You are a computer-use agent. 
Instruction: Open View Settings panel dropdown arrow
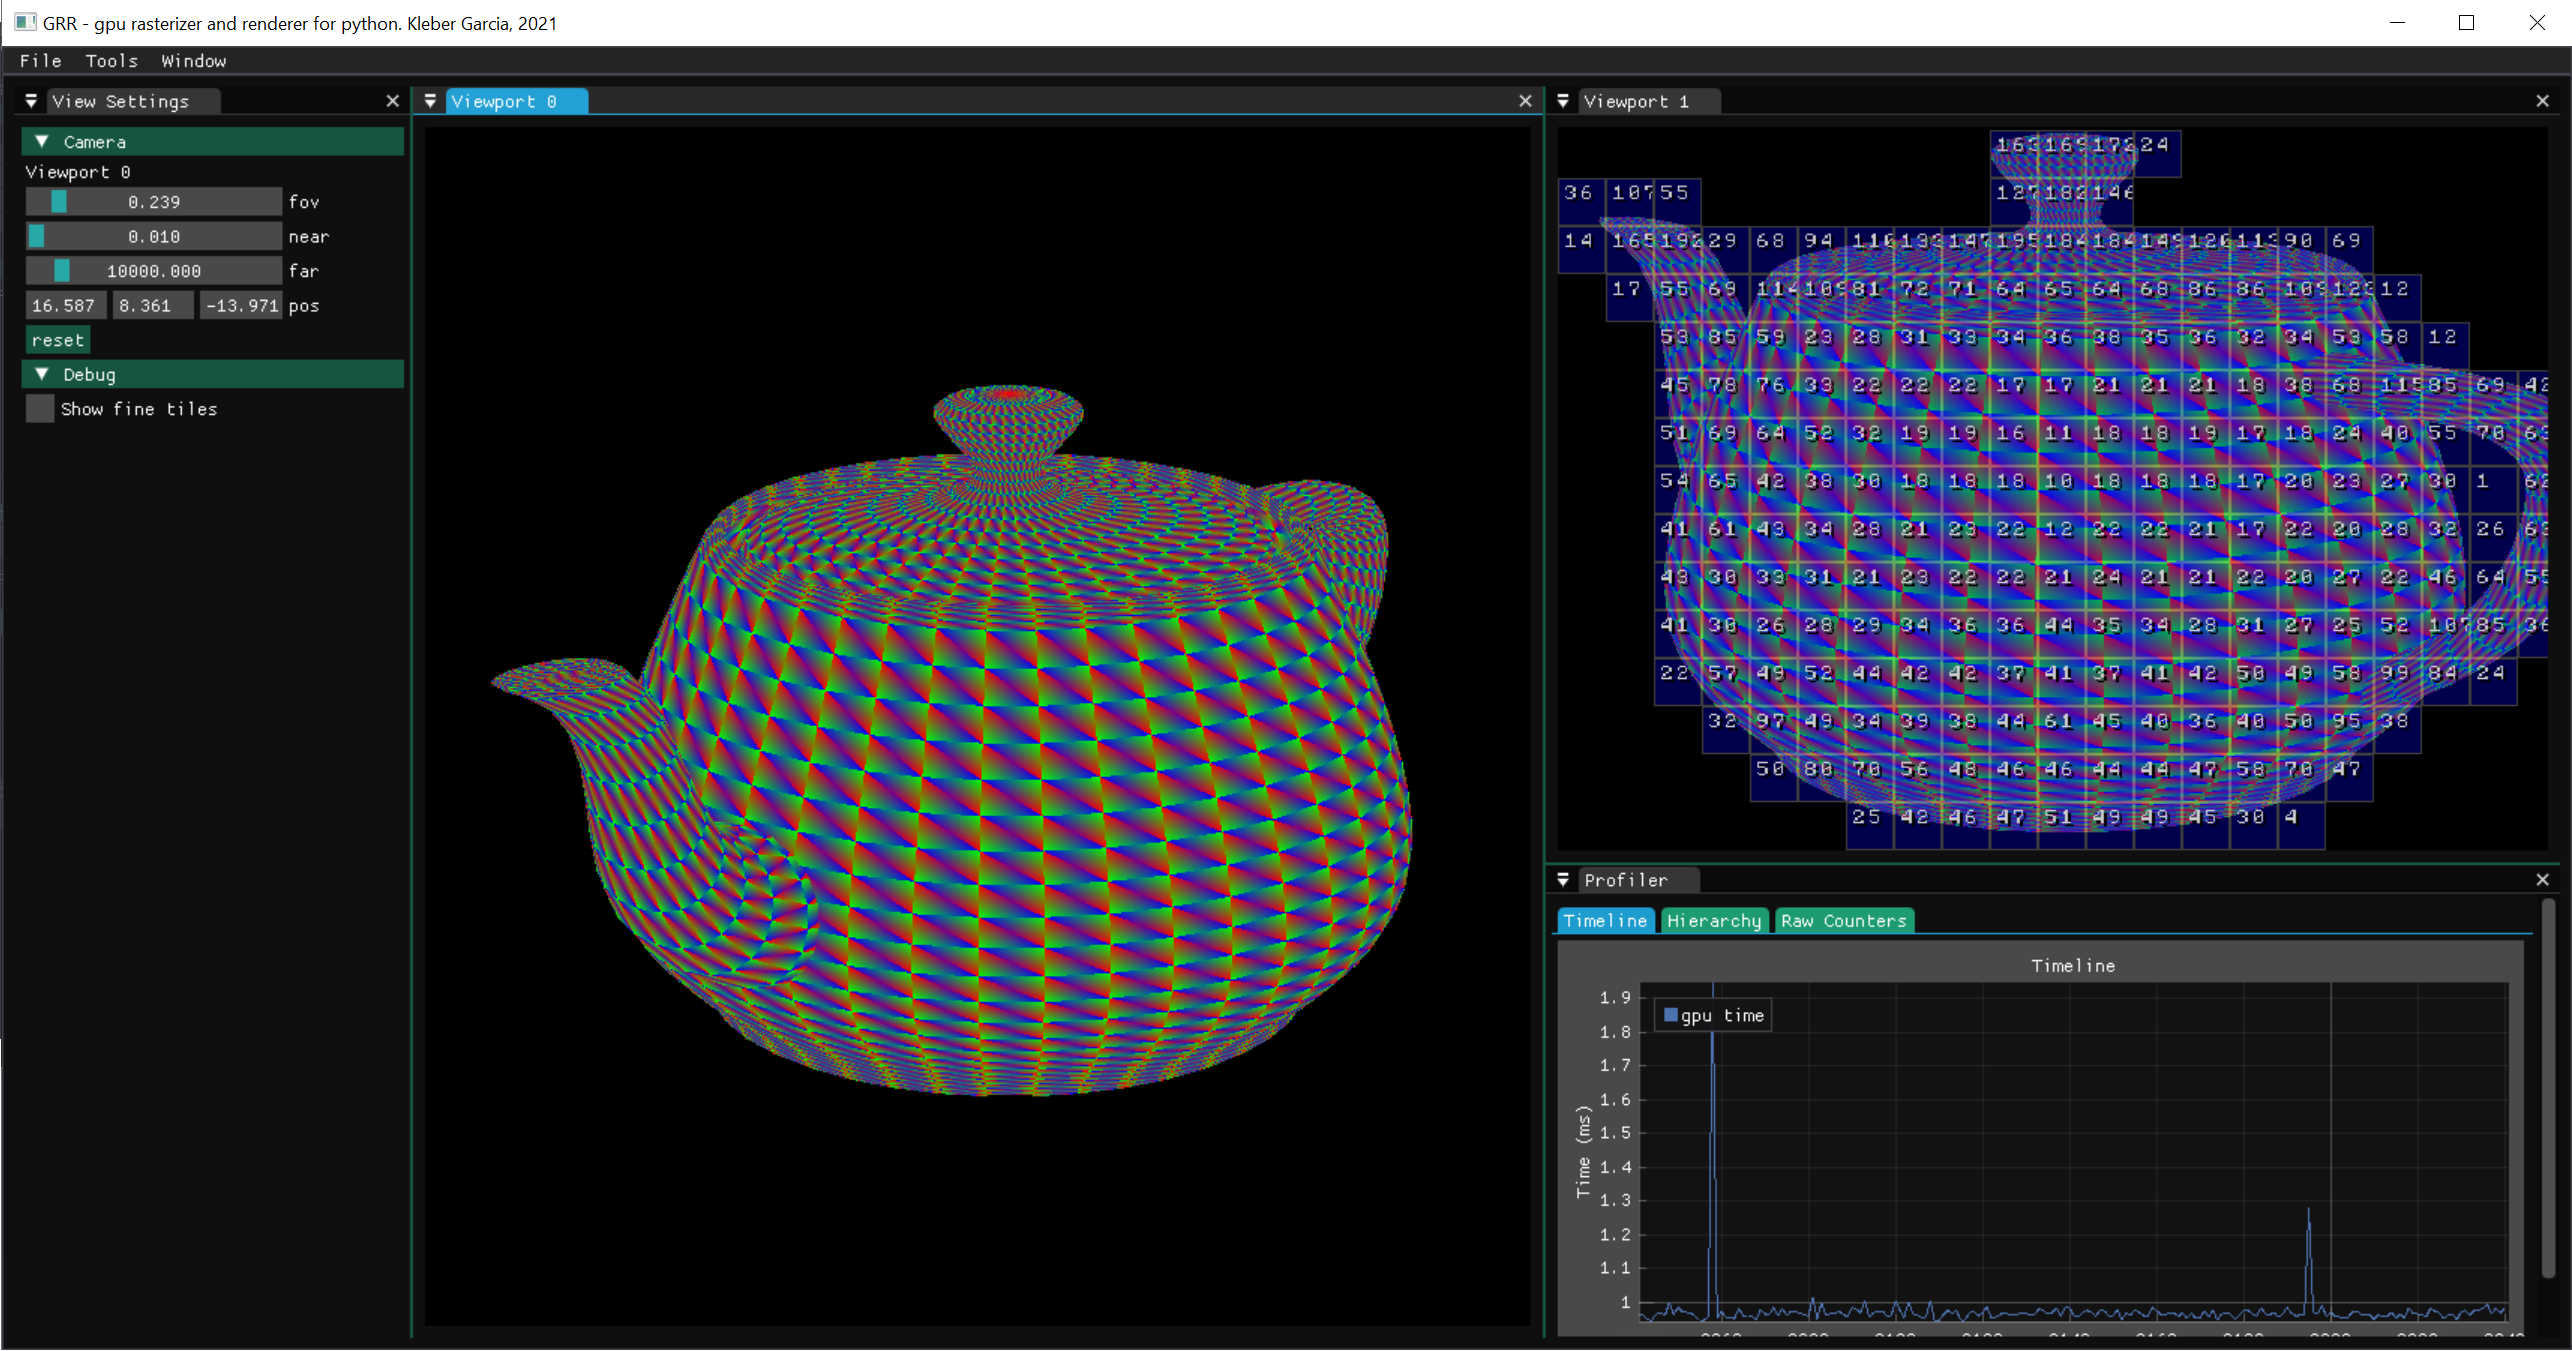point(31,101)
